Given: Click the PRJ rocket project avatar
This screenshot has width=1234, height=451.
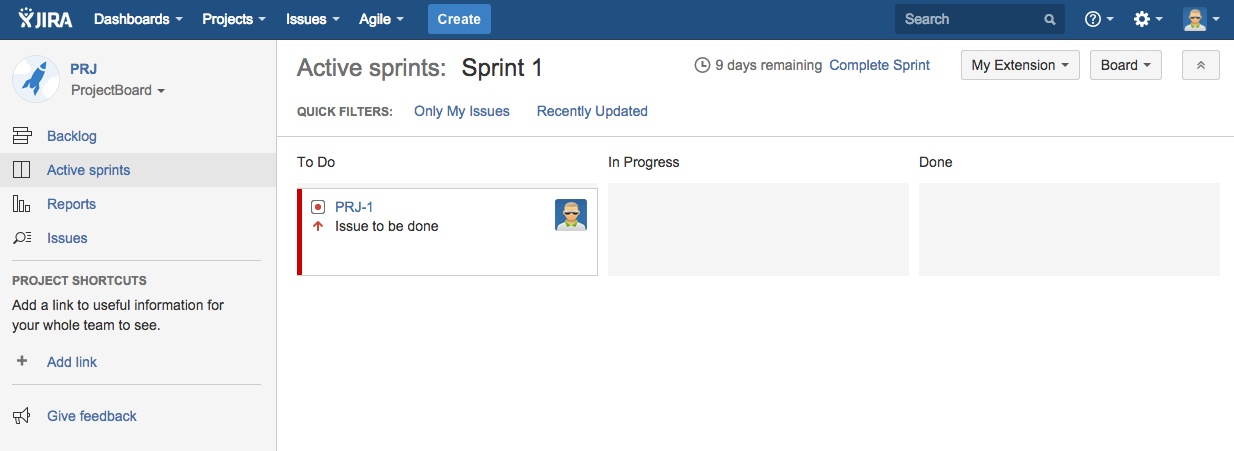Looking at the screenshot, I should (36, 79).
